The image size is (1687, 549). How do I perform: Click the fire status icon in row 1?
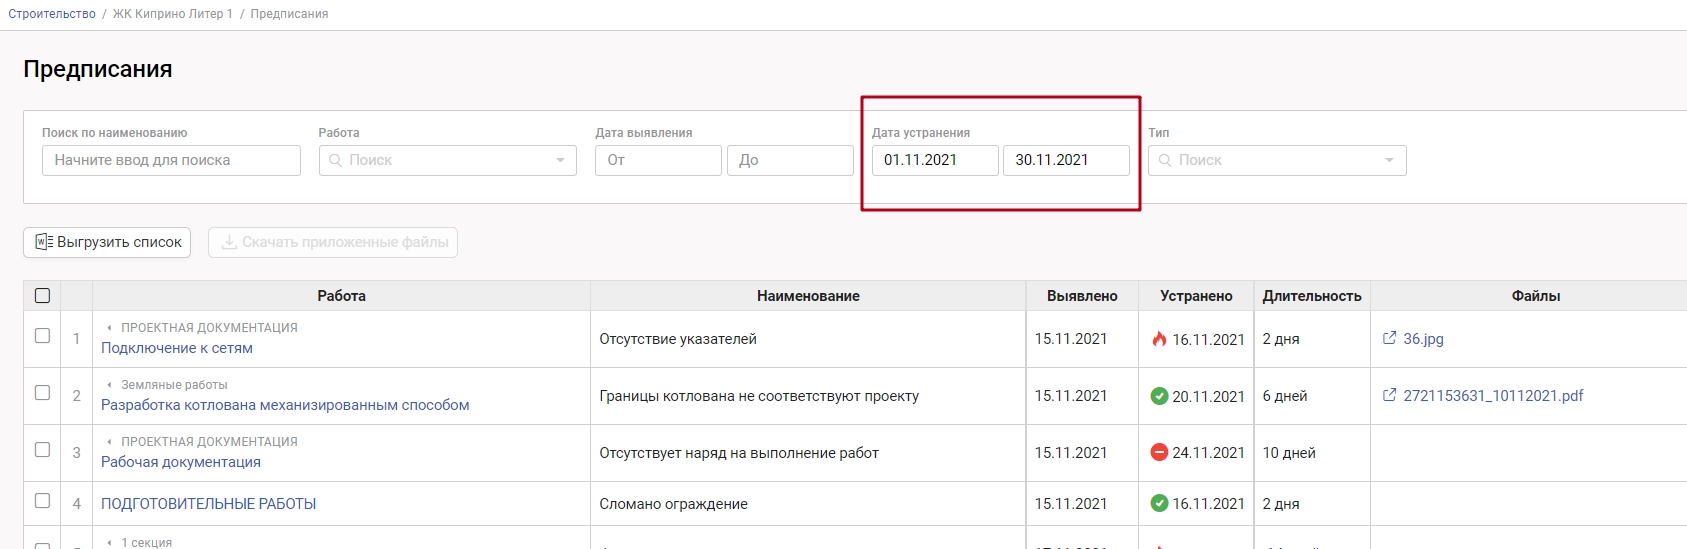(1159, 339)
